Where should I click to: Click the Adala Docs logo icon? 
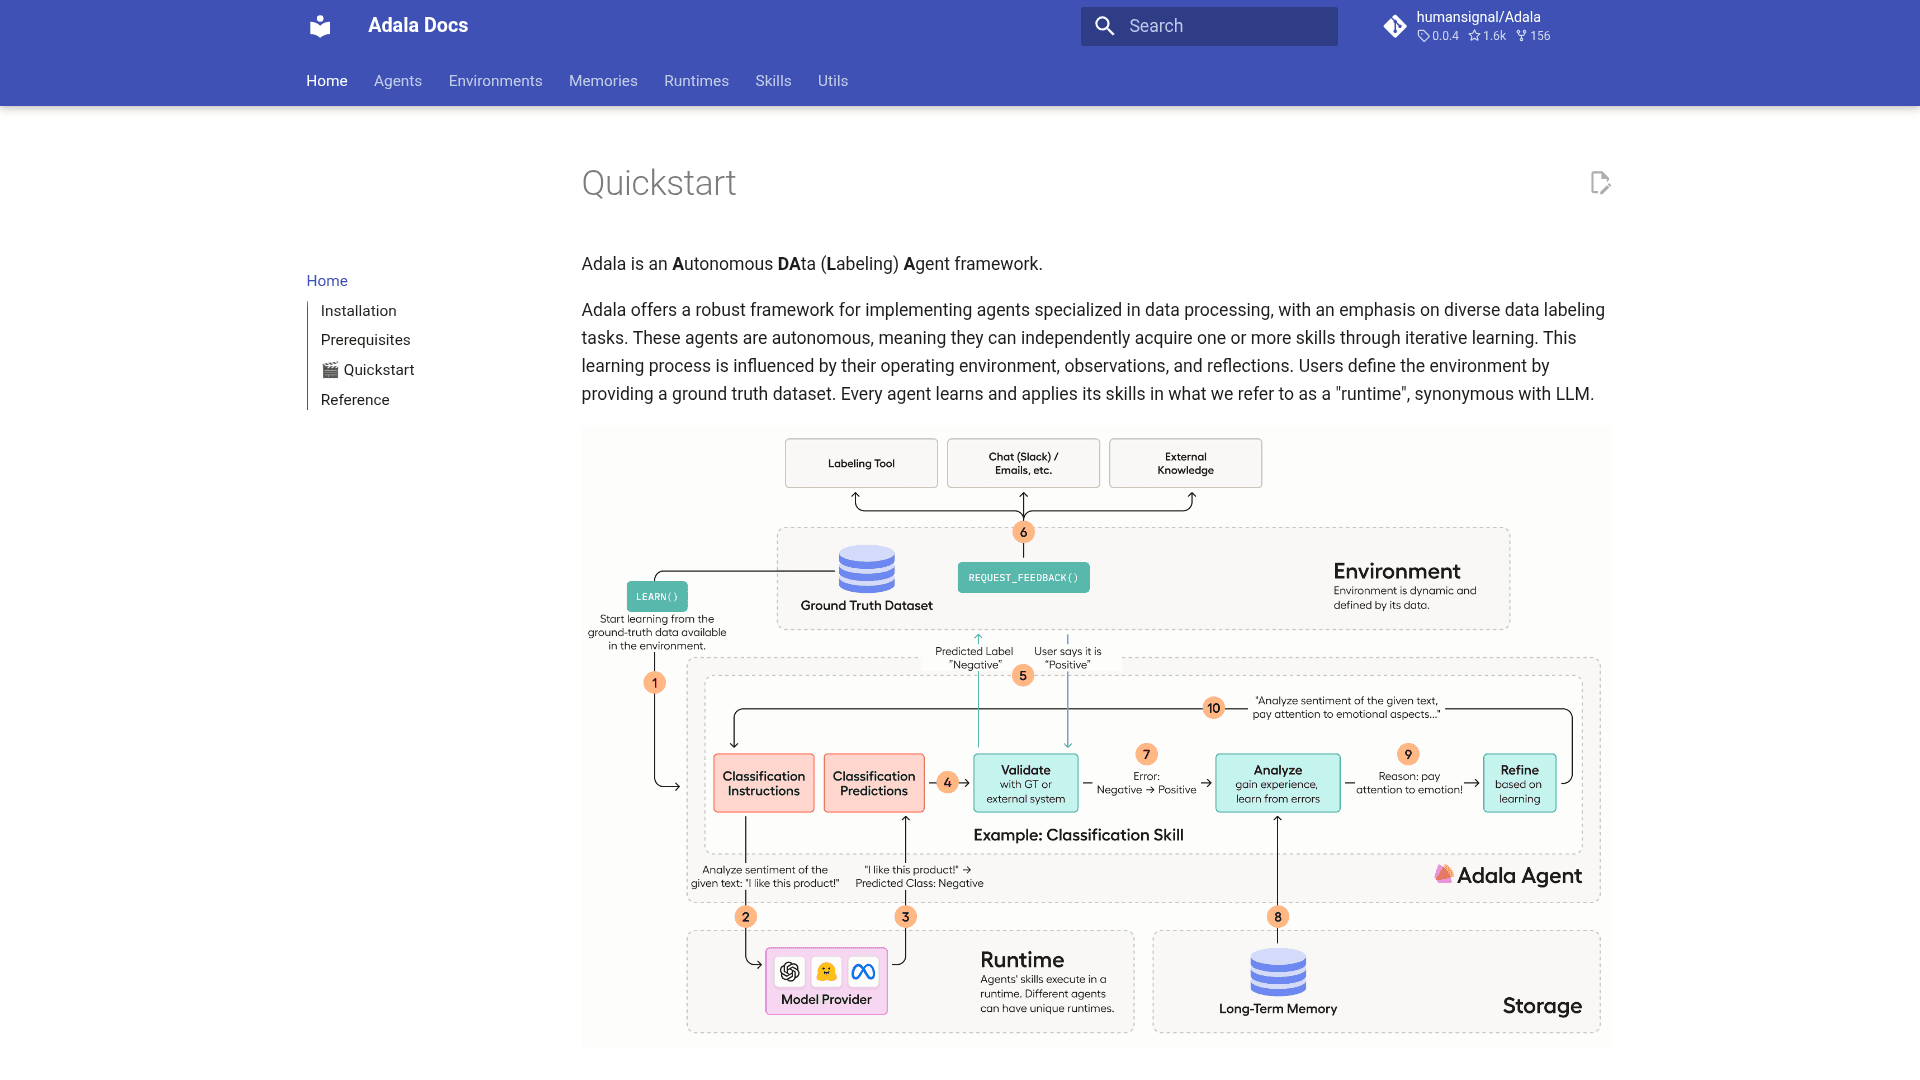tap(320, 26)
